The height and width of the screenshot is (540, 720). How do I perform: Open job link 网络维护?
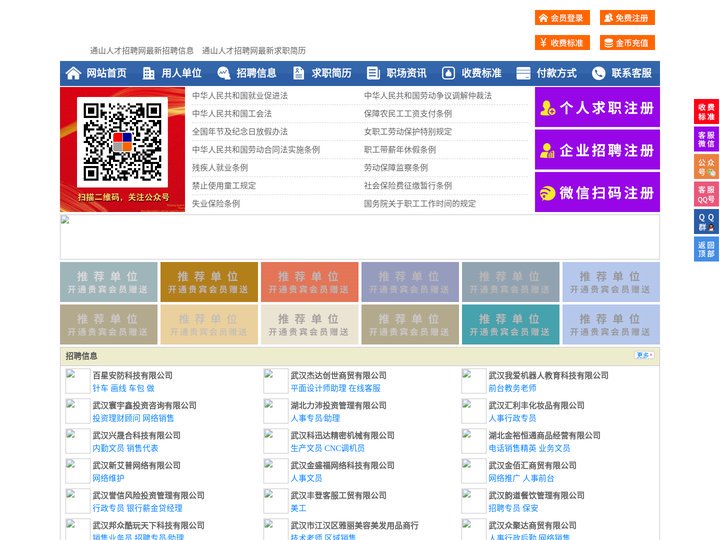pos(108,478)
